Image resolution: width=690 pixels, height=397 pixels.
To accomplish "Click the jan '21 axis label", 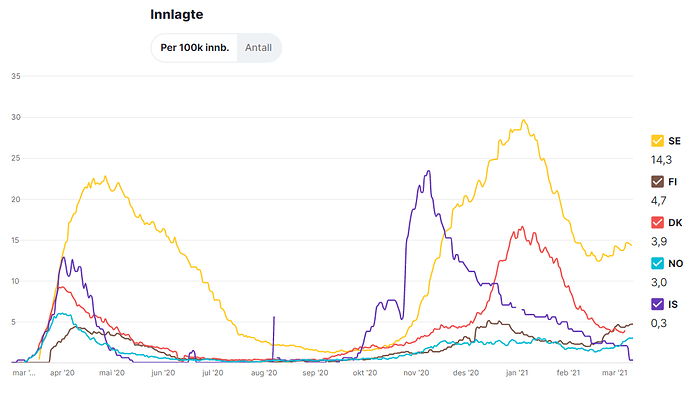I will (x=517, y=373).
